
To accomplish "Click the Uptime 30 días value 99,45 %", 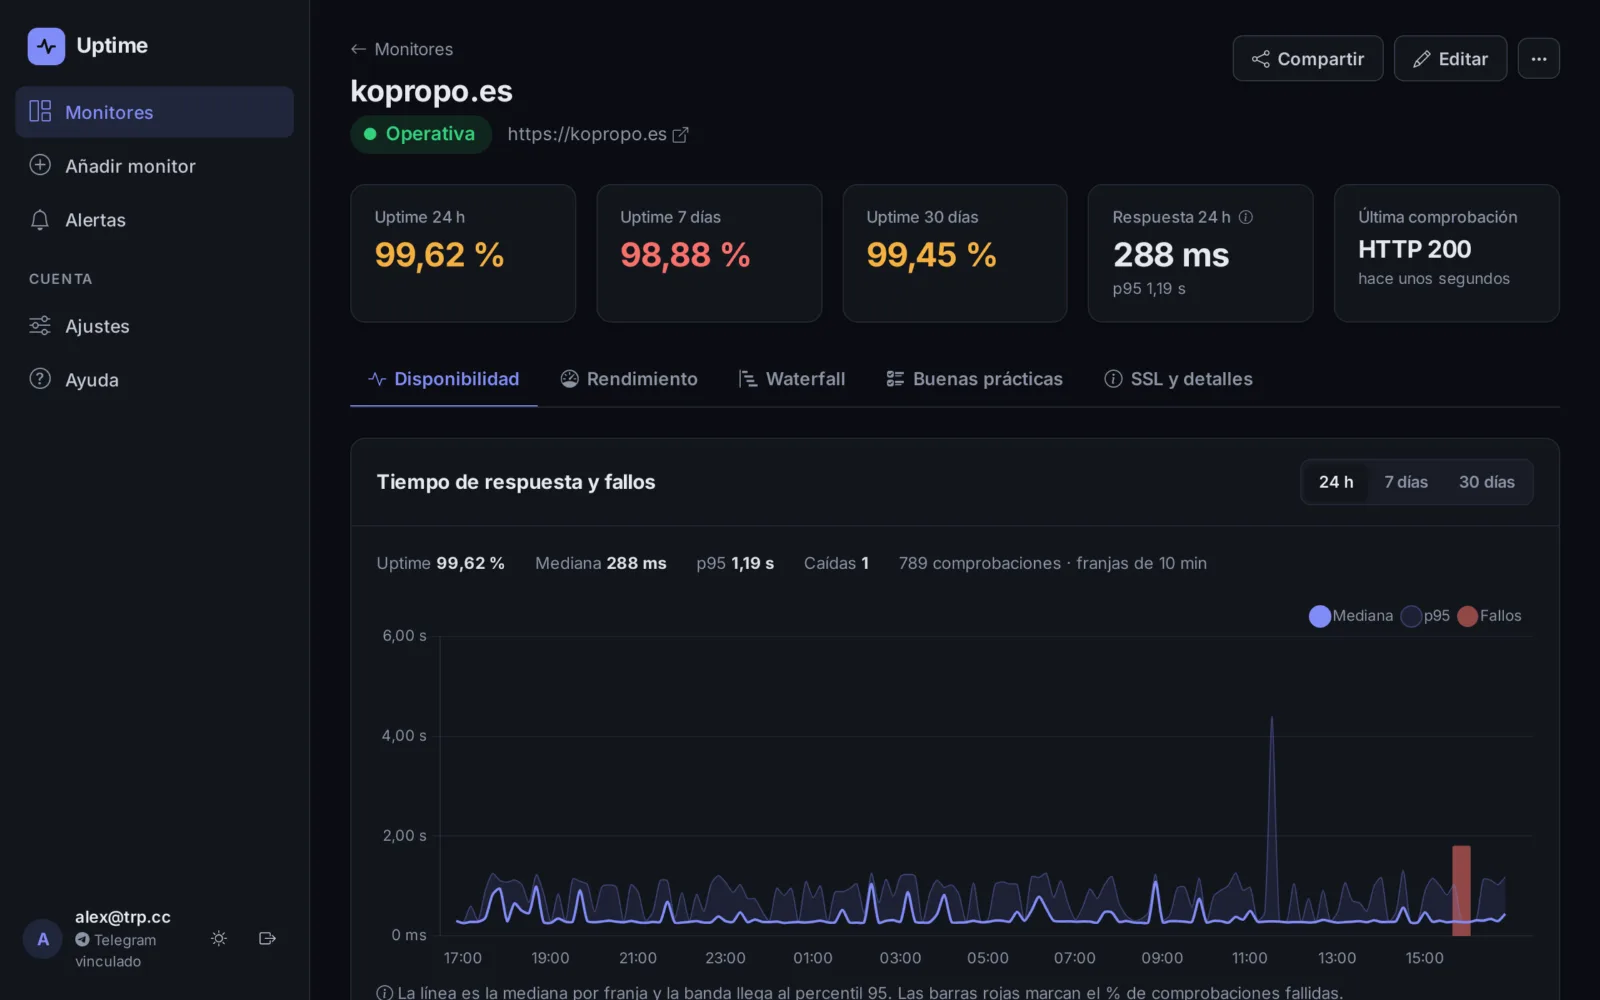I will click(x=931, y=255).
